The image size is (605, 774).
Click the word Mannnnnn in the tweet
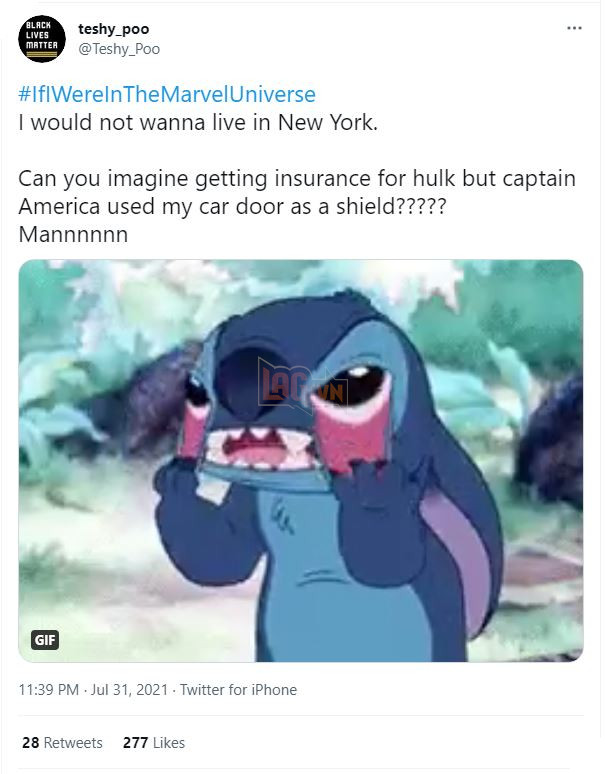pos(73,234)
